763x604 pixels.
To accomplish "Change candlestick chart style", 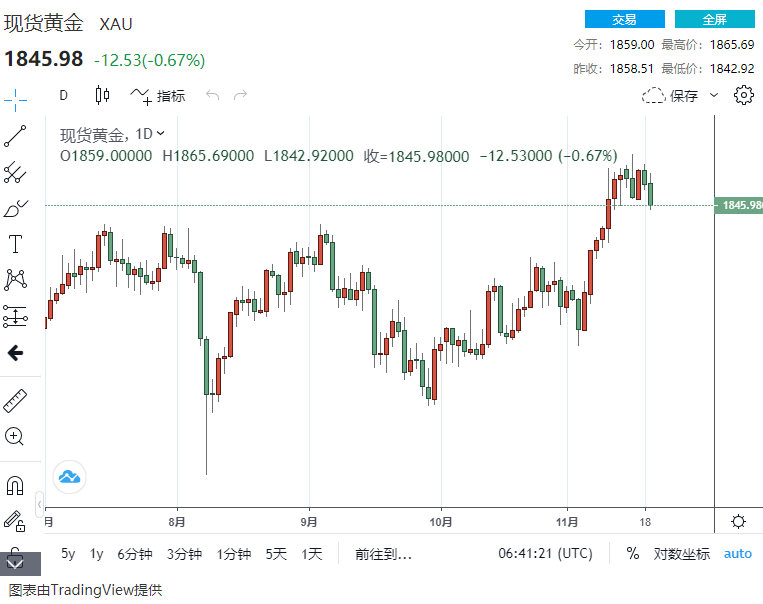I will click(102, 96).
